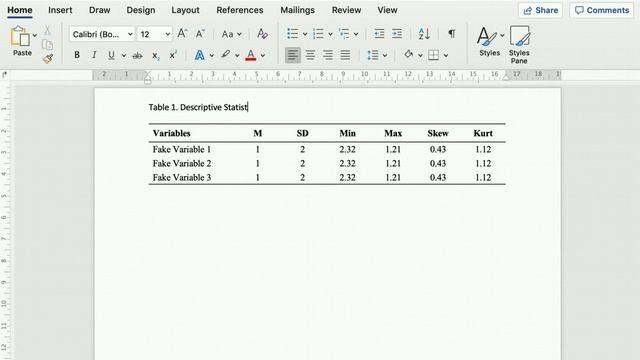Click the Copy icon

point(47,44)
